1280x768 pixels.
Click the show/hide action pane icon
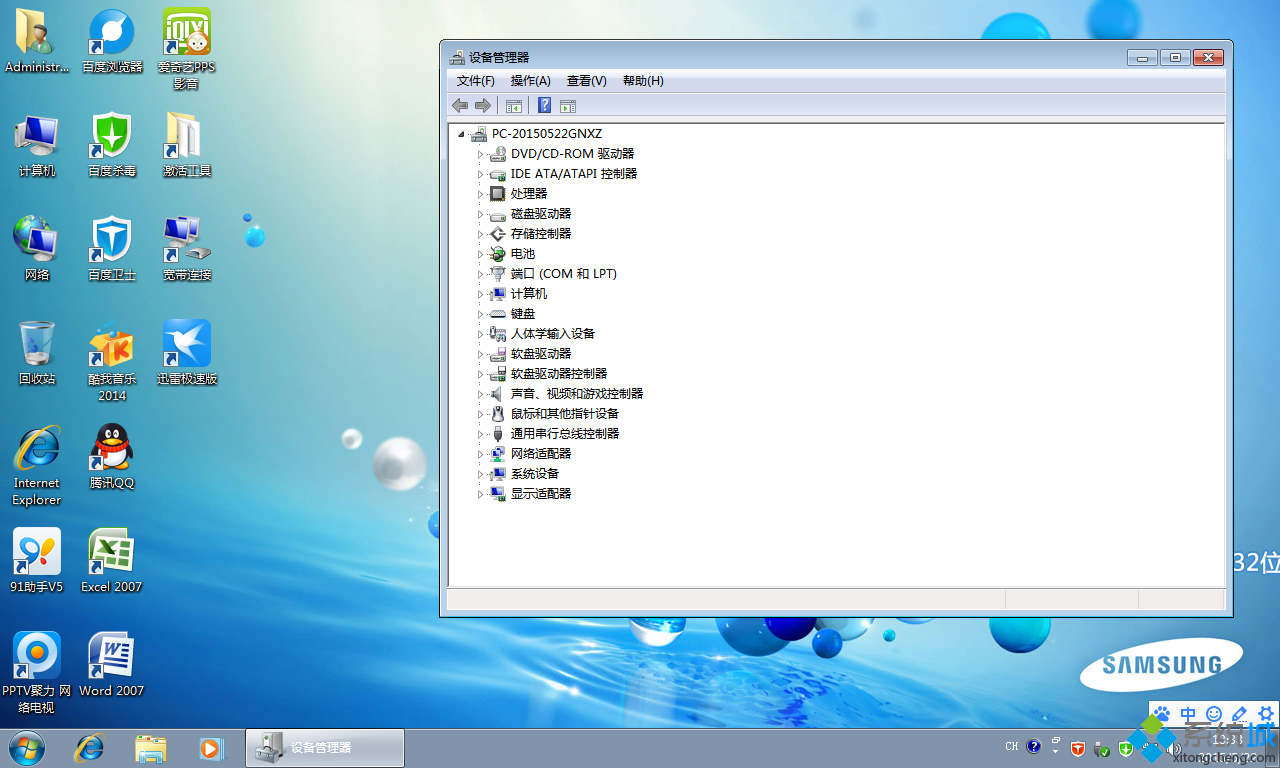click(568, 106)
